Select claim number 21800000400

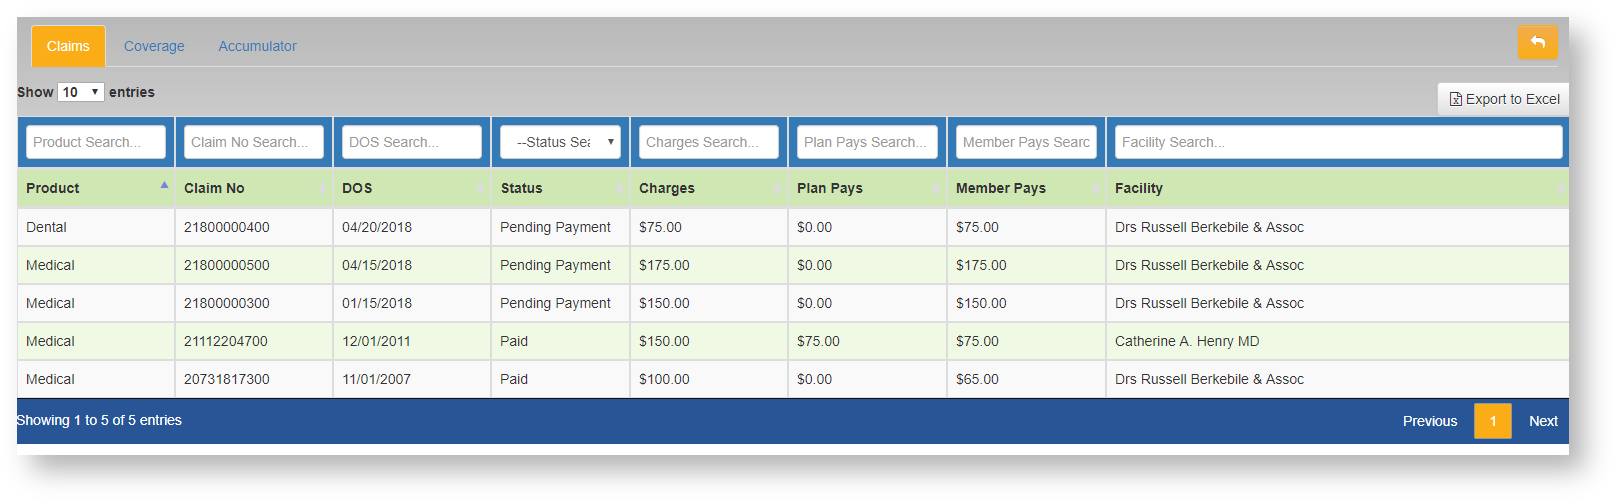coord(227,227)
